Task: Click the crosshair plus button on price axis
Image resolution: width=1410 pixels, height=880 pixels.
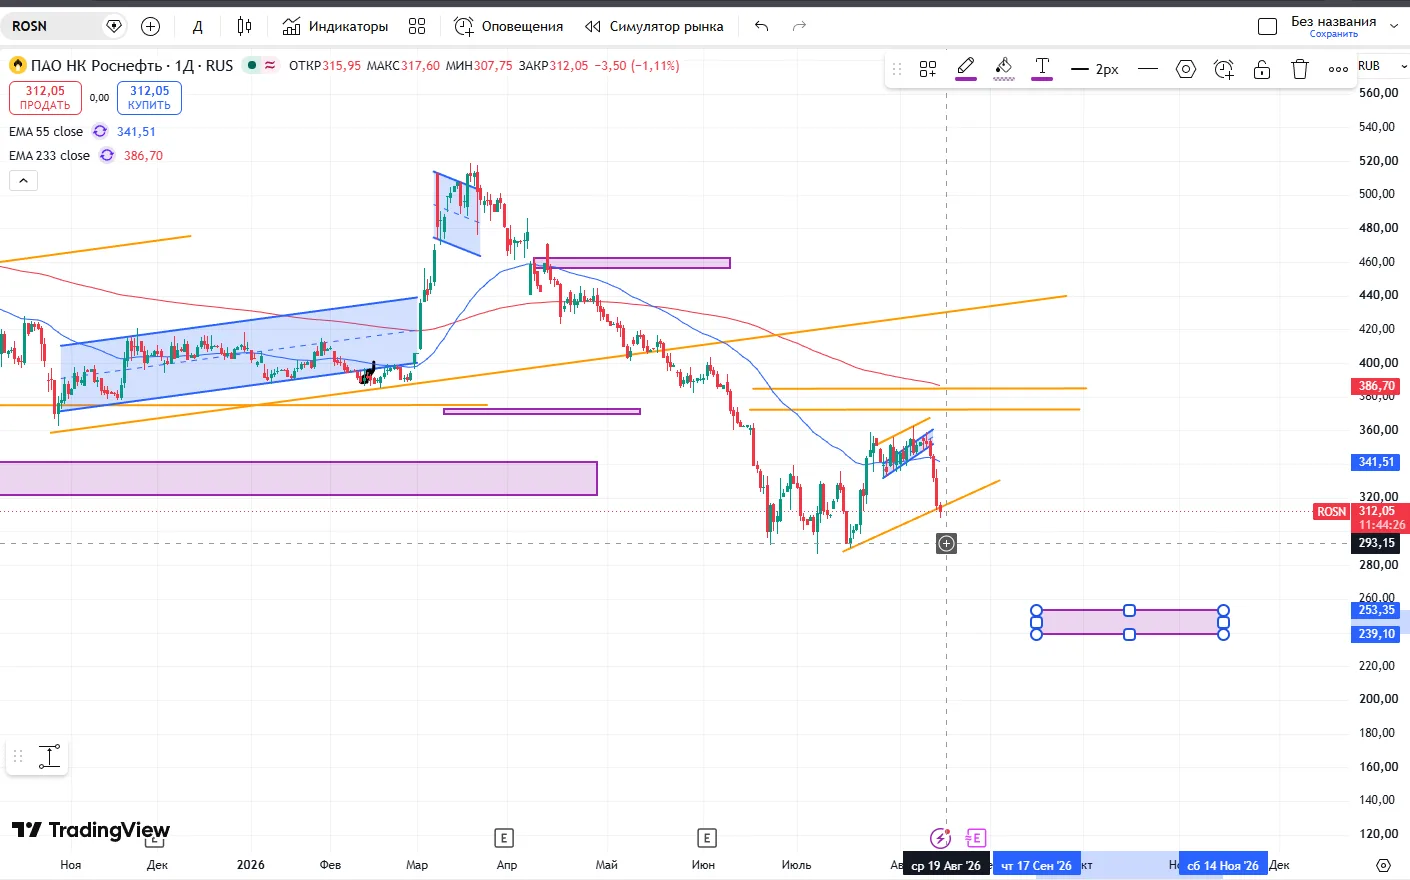Action: click(x=946, y=543)
